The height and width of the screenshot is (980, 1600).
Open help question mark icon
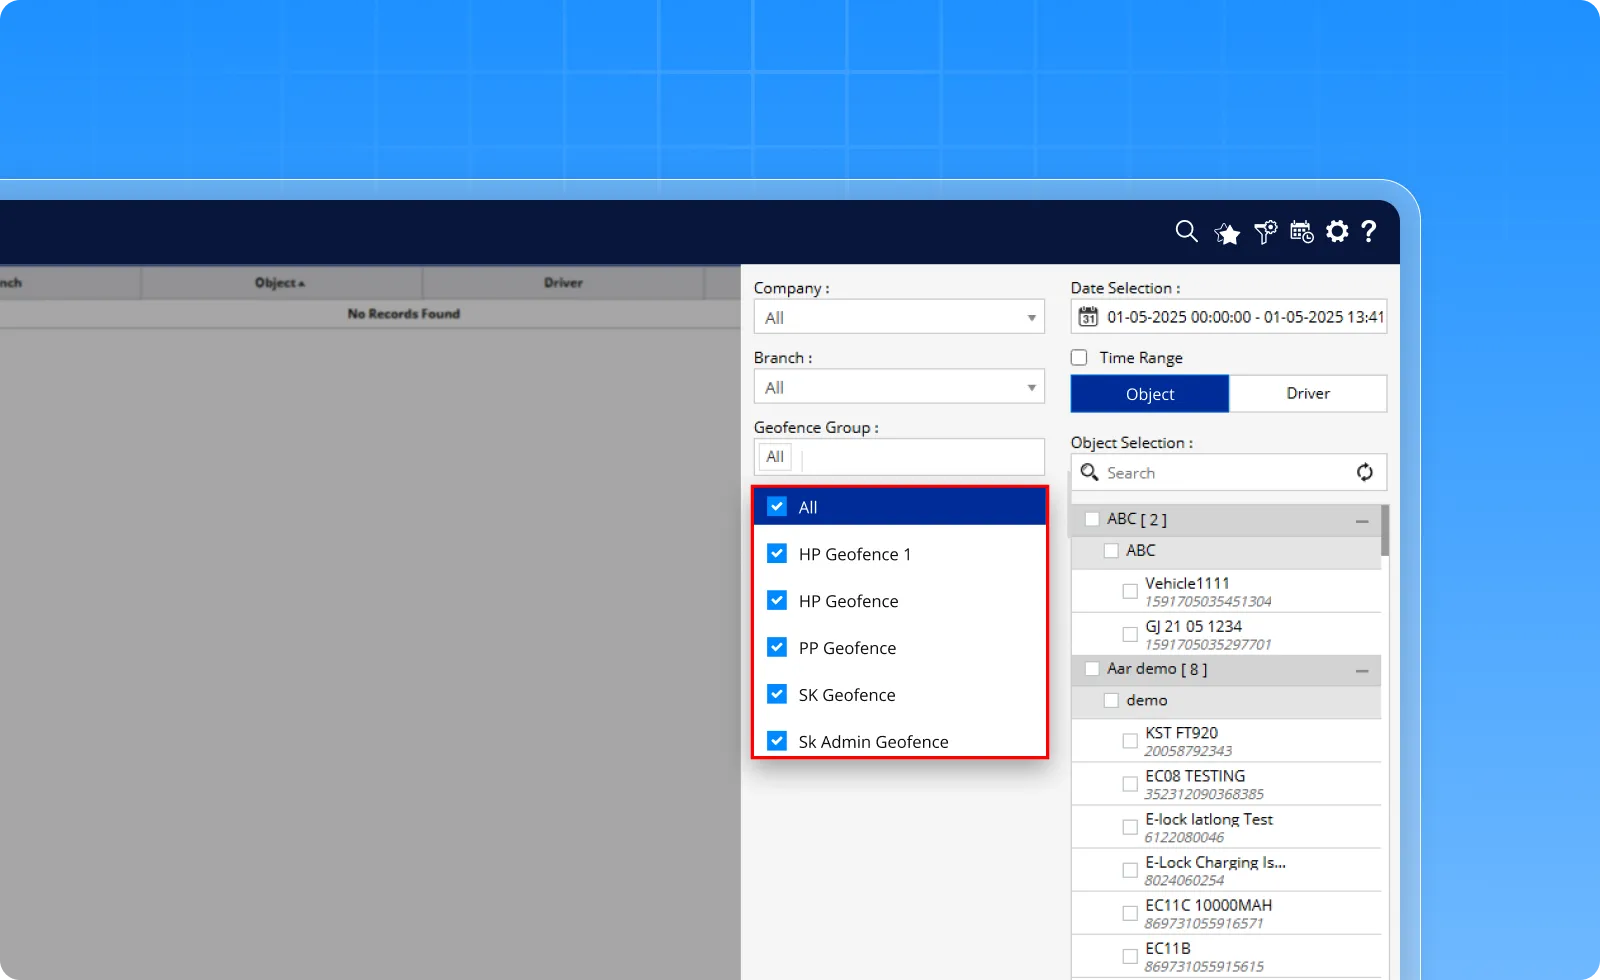[1369, 232]
